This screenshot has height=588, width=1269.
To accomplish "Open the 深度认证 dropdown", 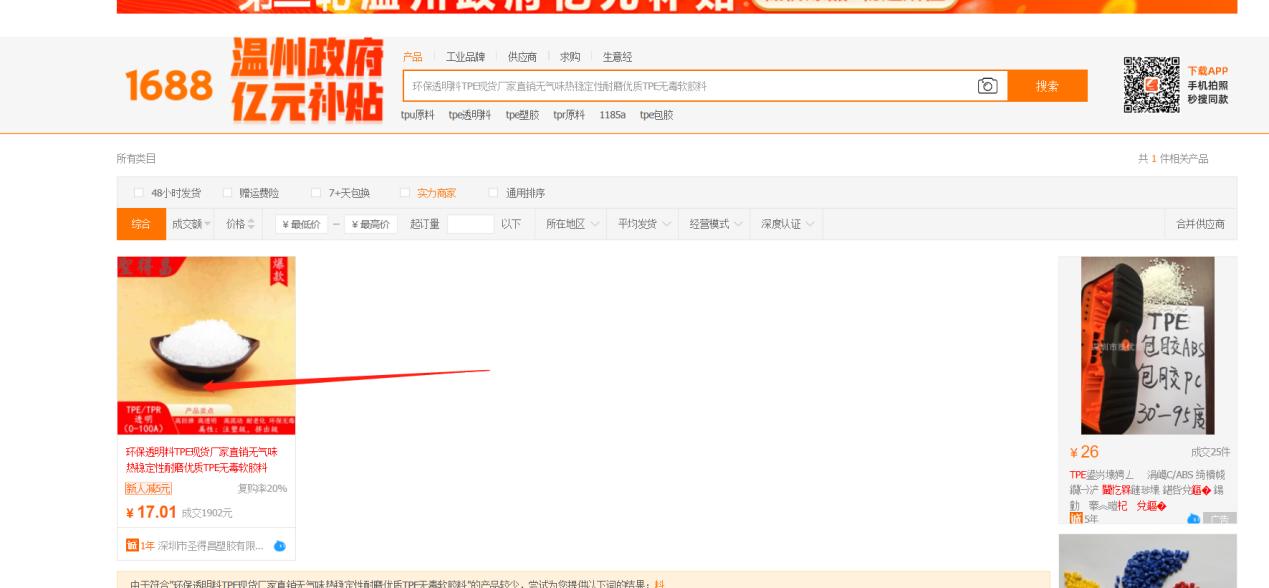I will [x=787, y=225].
